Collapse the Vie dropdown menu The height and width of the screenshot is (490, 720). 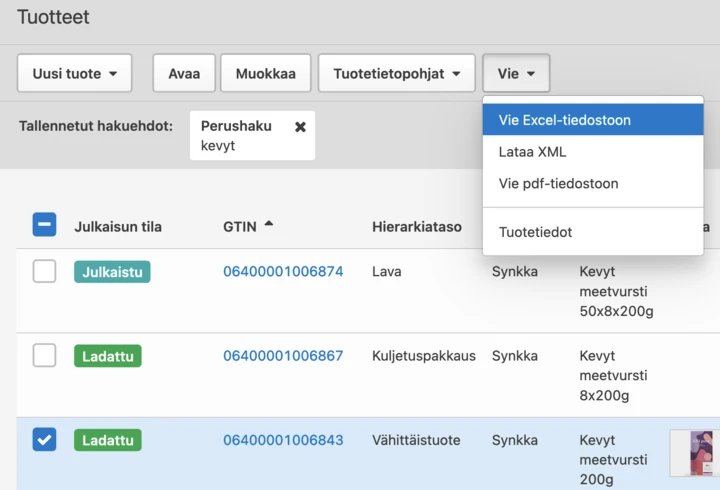pos(516,74)
